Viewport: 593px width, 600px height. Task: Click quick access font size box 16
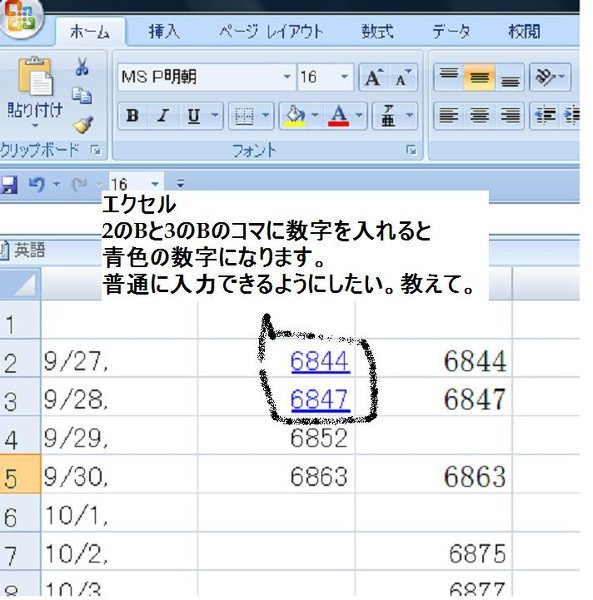(x=128, y=185)
